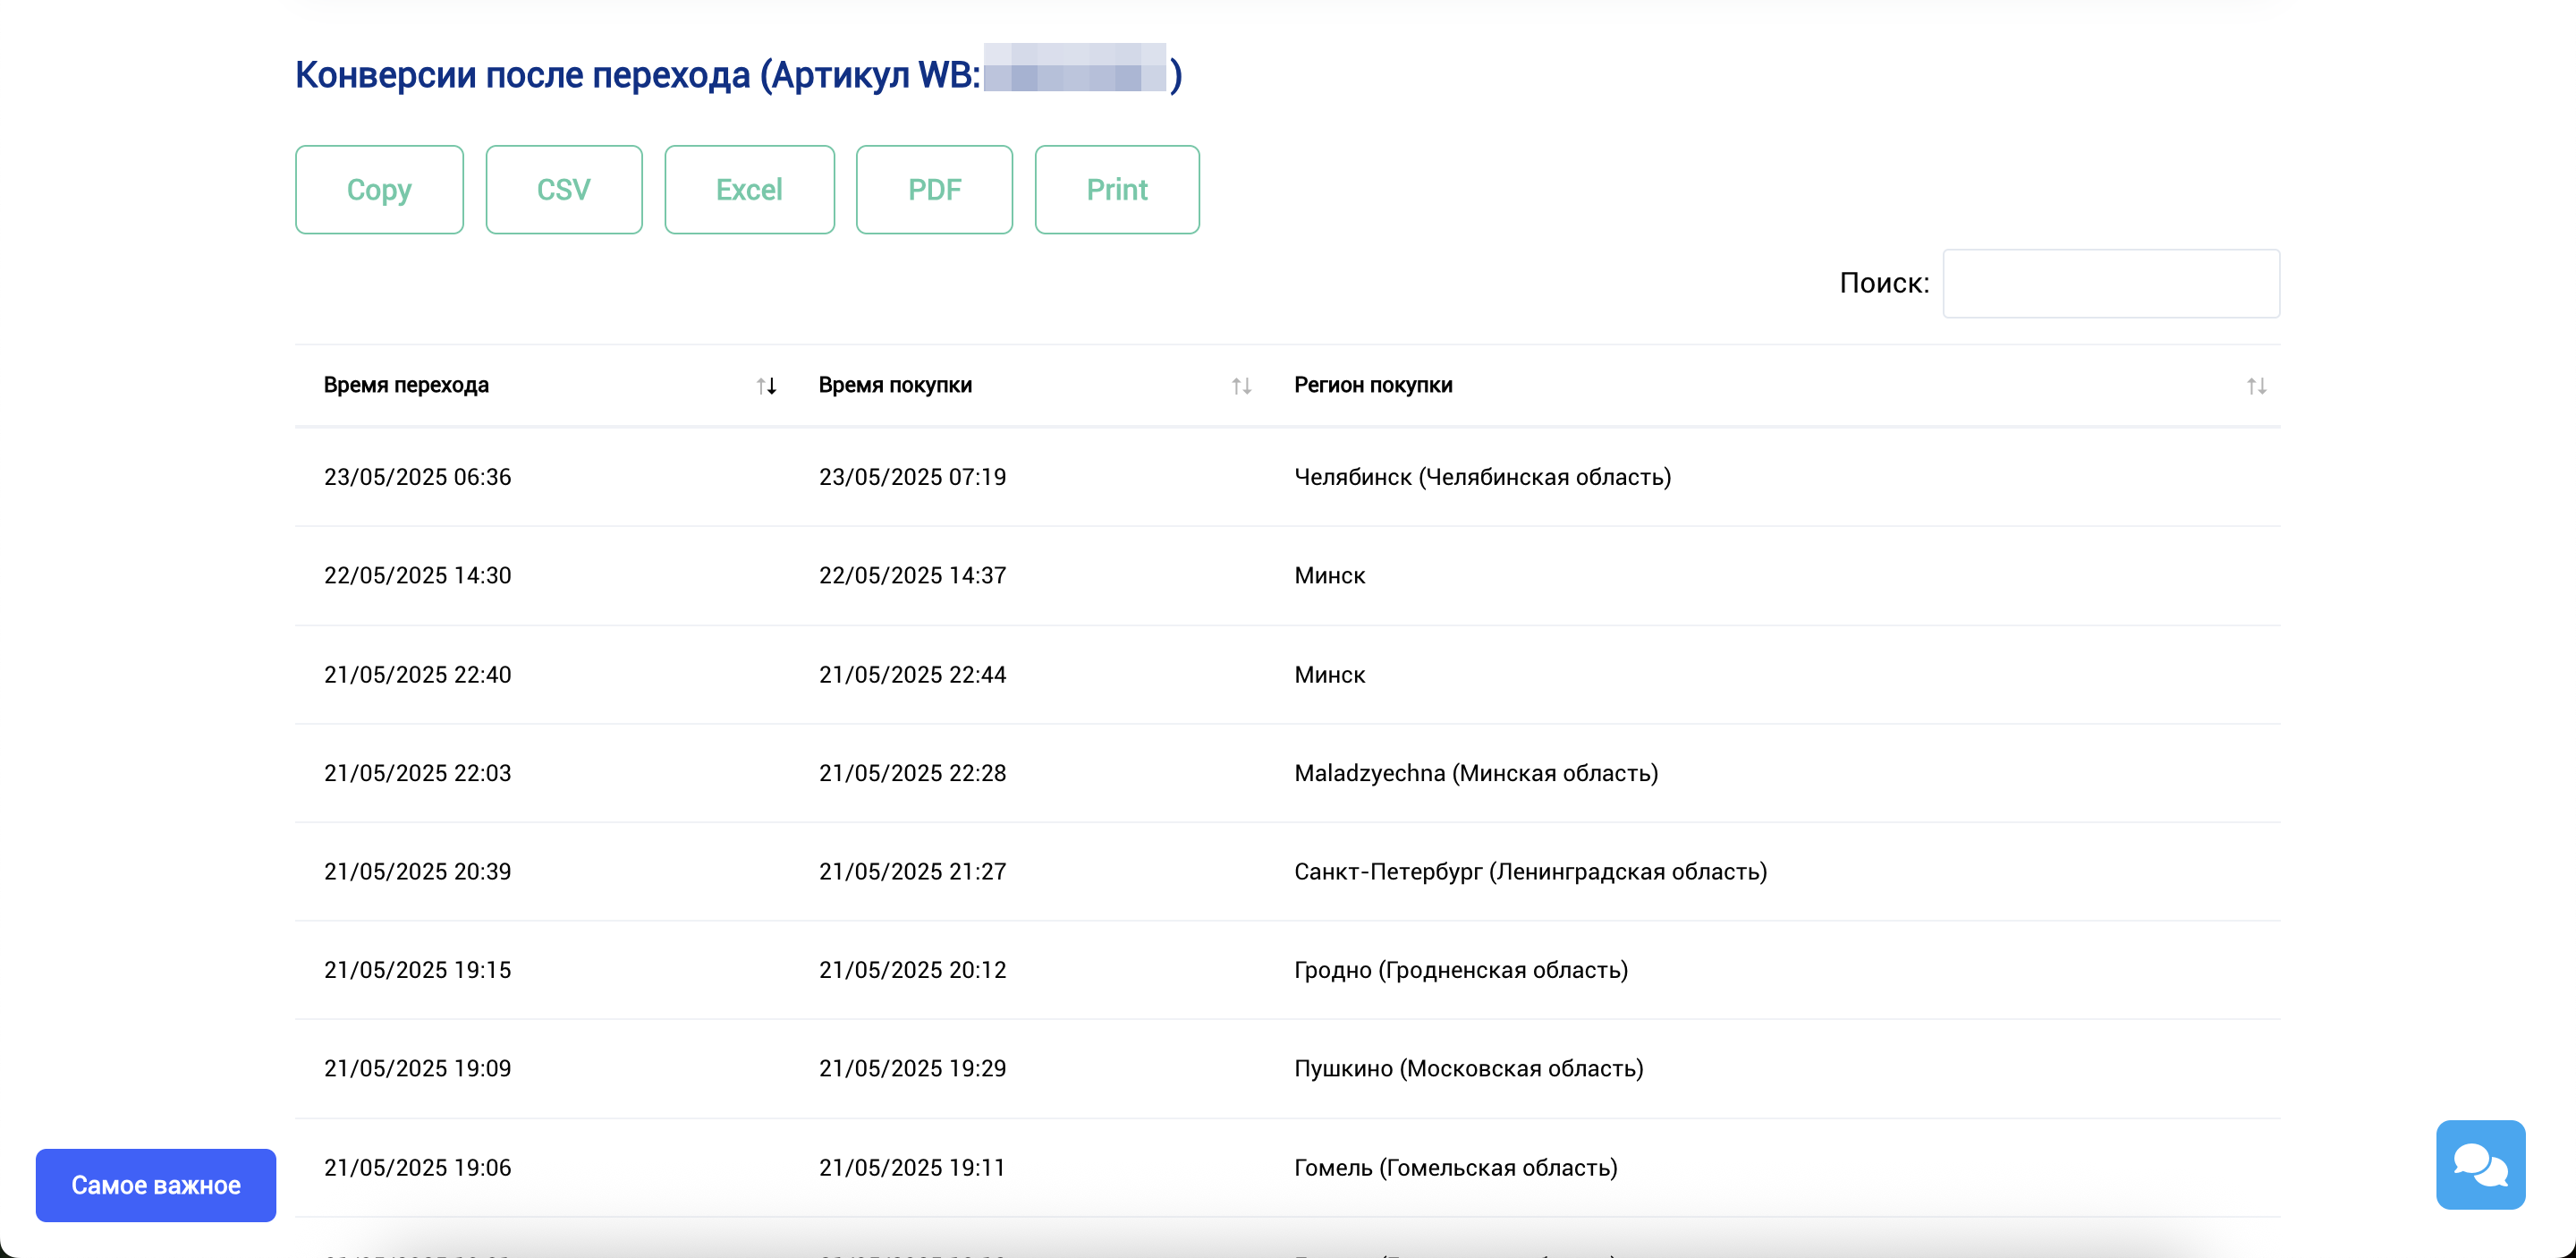Select Санкт-Петербург (Ленинградская область) cell
Image resolution: width=2576 pixels, height=1258 pixels.
coord(1530,872)
